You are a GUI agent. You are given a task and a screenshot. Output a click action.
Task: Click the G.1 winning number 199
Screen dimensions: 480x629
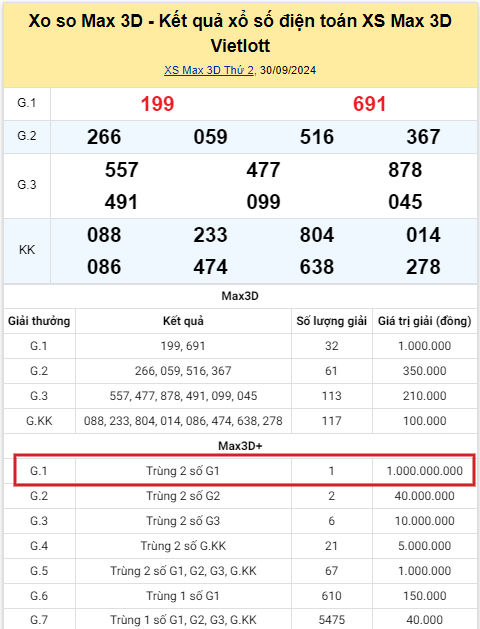pyautogui.click(x=157, y=104)
